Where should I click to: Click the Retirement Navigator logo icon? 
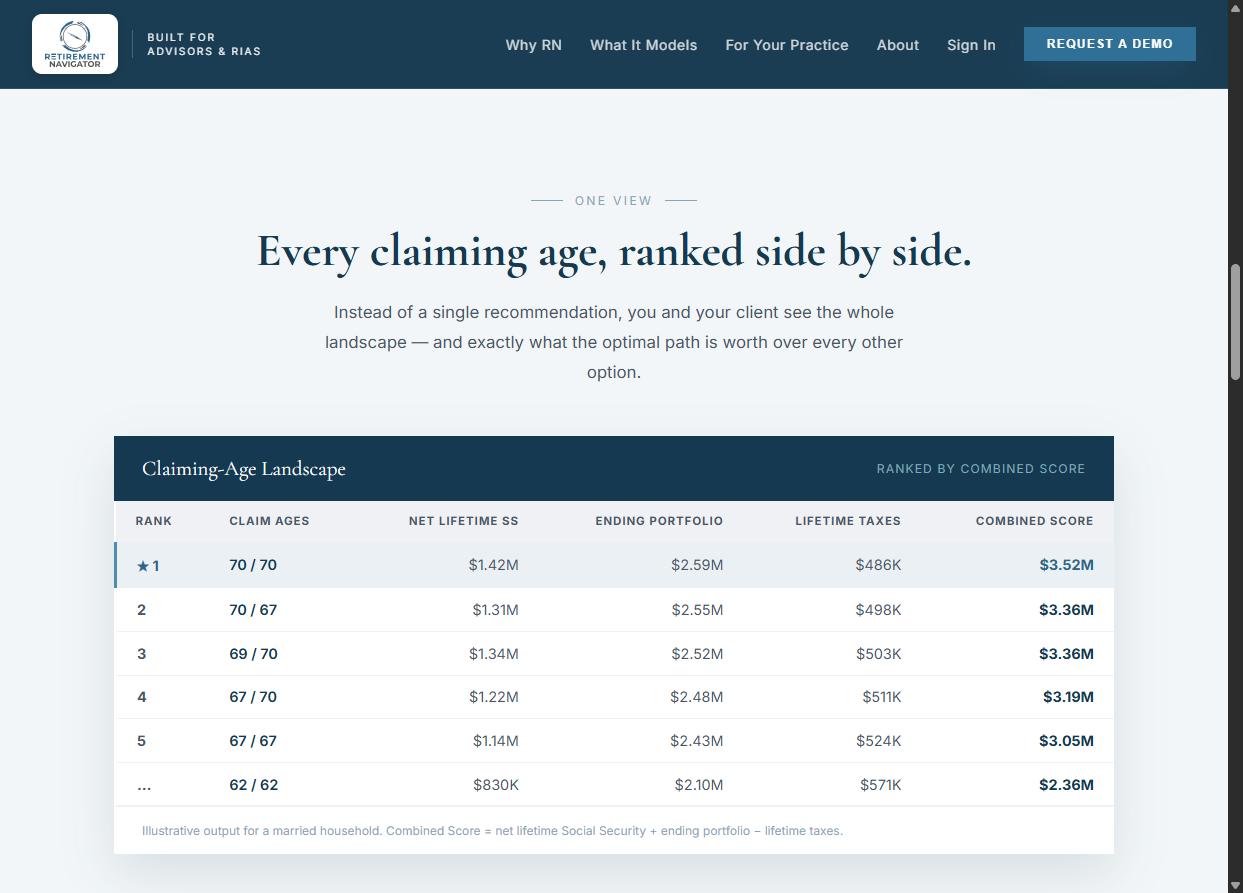75,44
